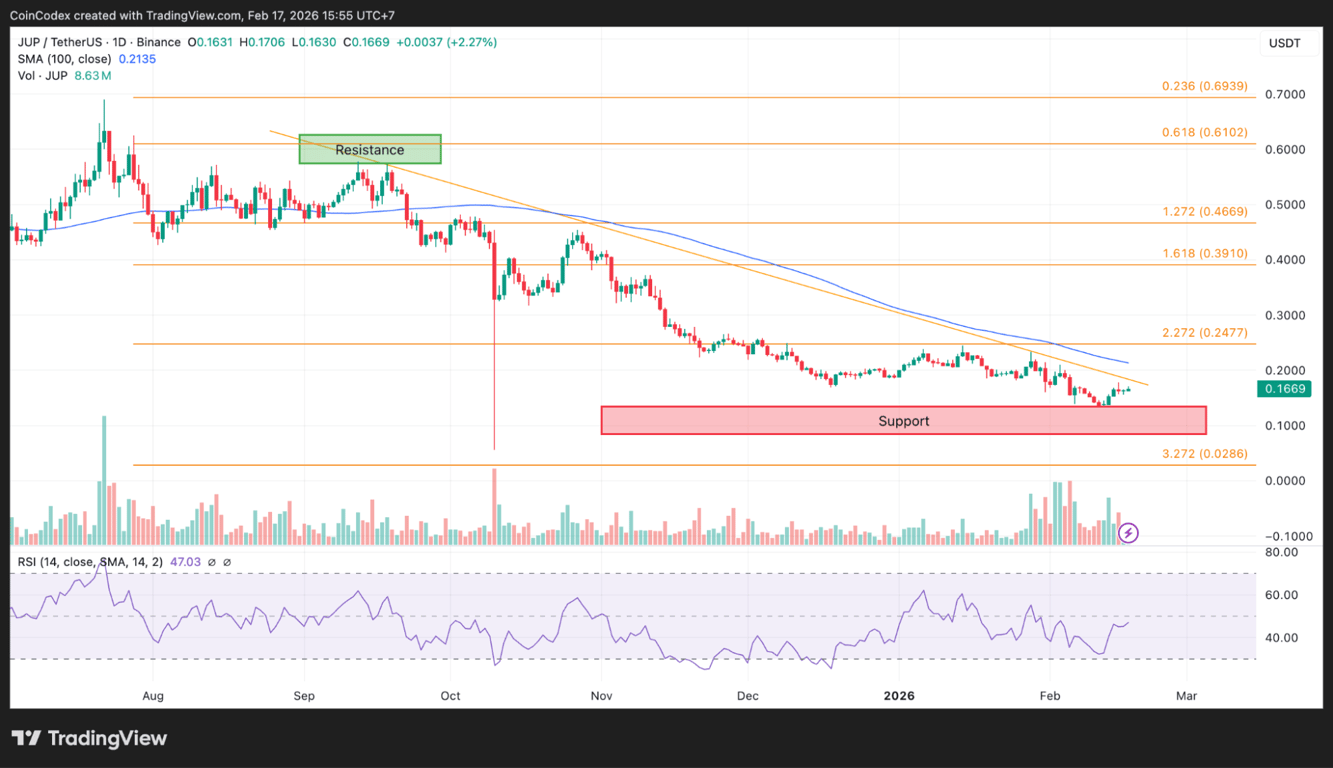The height and width of the screenshot is (768, 1333).
Task: Click the purple lightning indicator icon
Action: (1128, 533)
